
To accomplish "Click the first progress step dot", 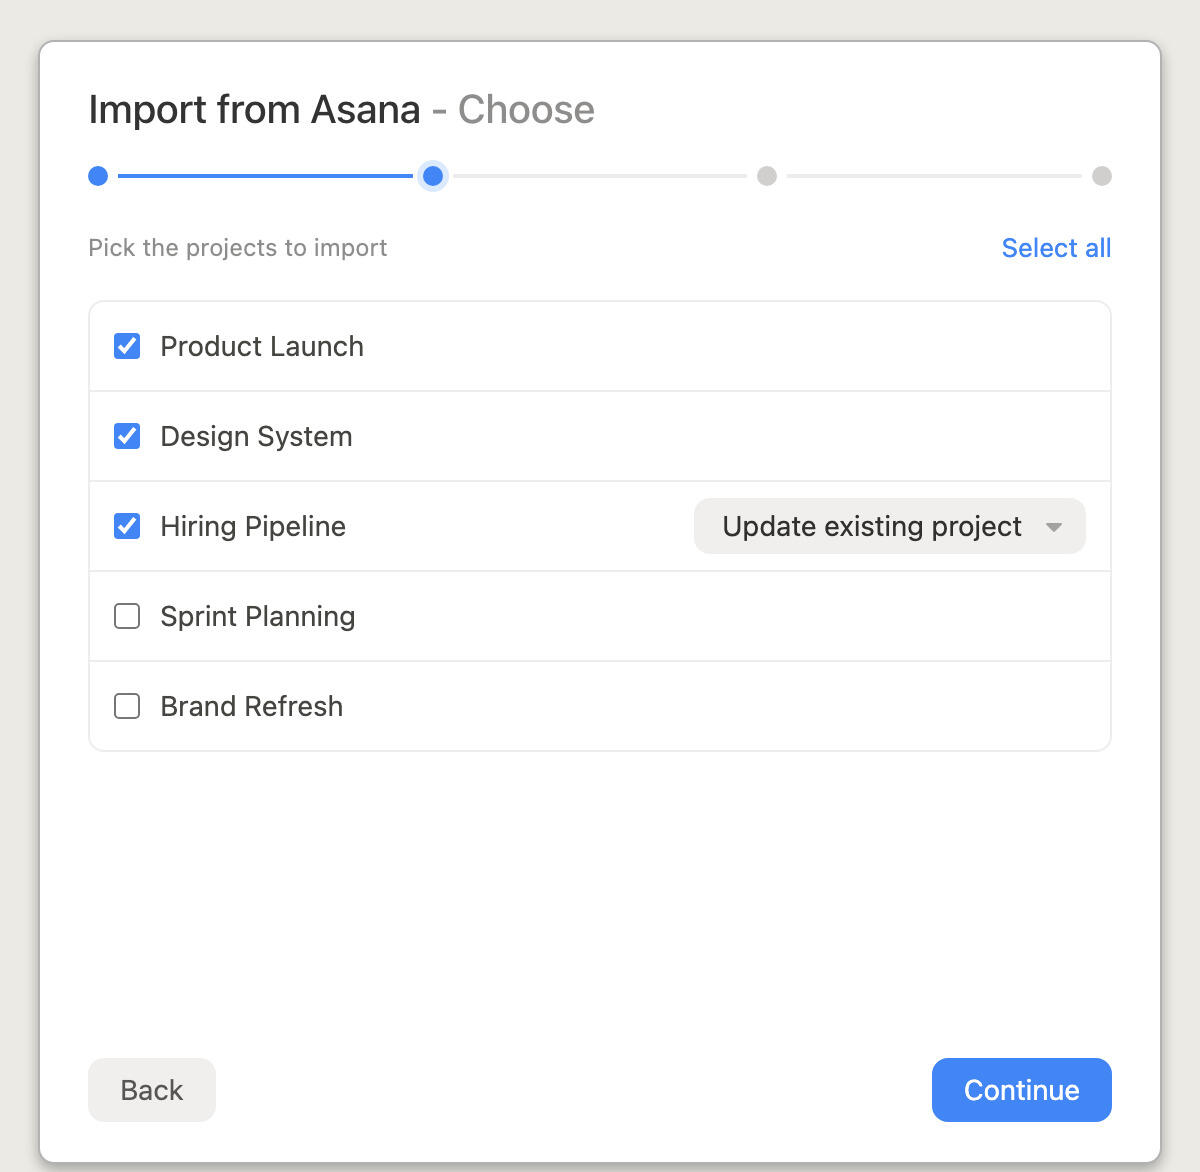I will [x=98, y=176].
